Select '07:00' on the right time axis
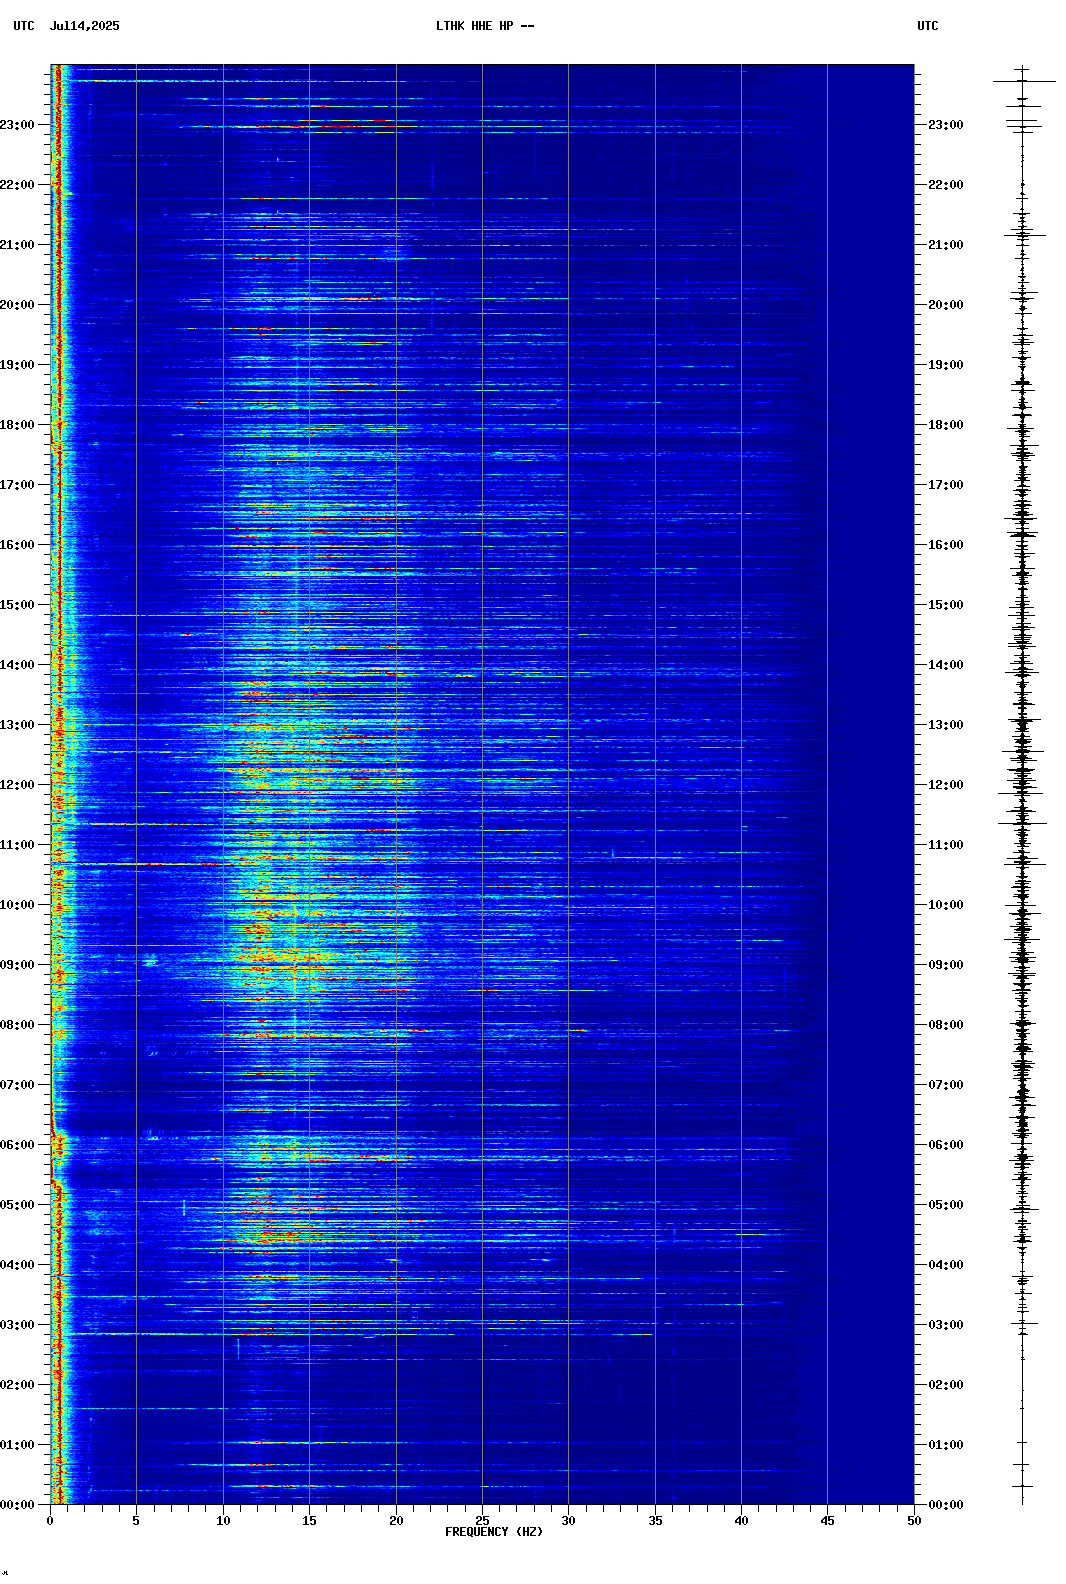Screen dimensions: 1066x1584 coord(946,1085)
